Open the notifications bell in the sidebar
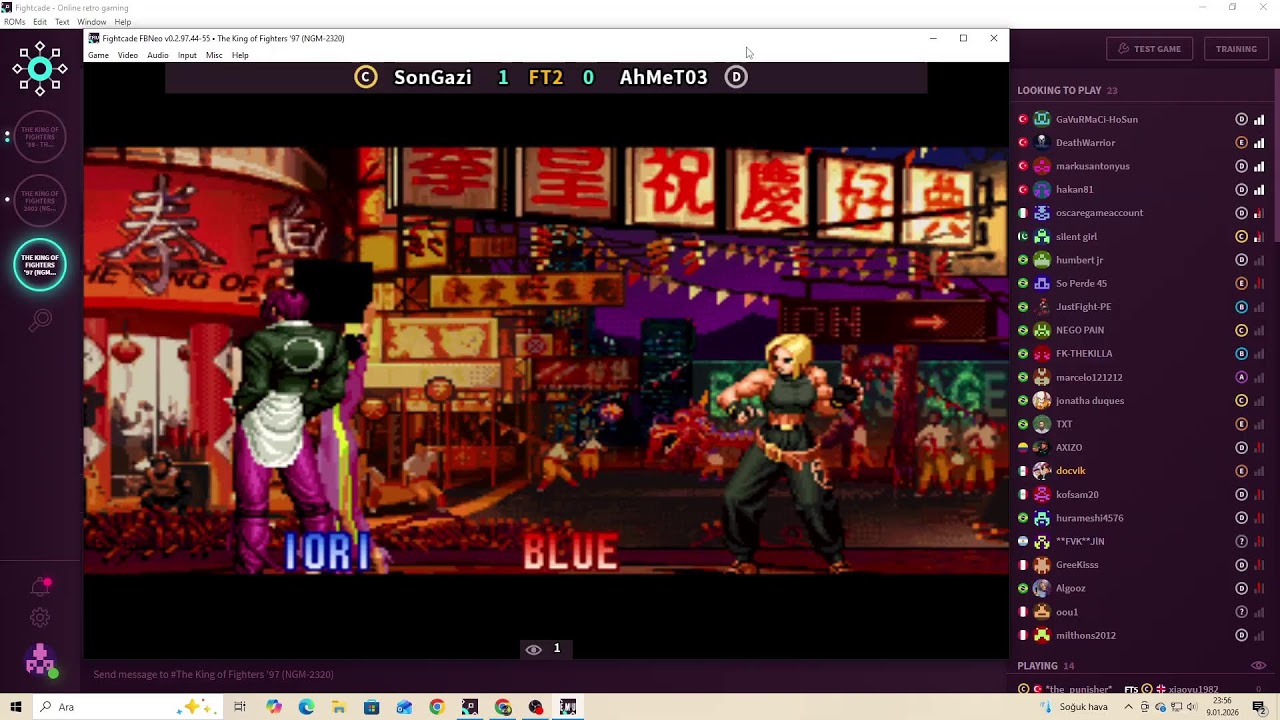 [41, 586]
